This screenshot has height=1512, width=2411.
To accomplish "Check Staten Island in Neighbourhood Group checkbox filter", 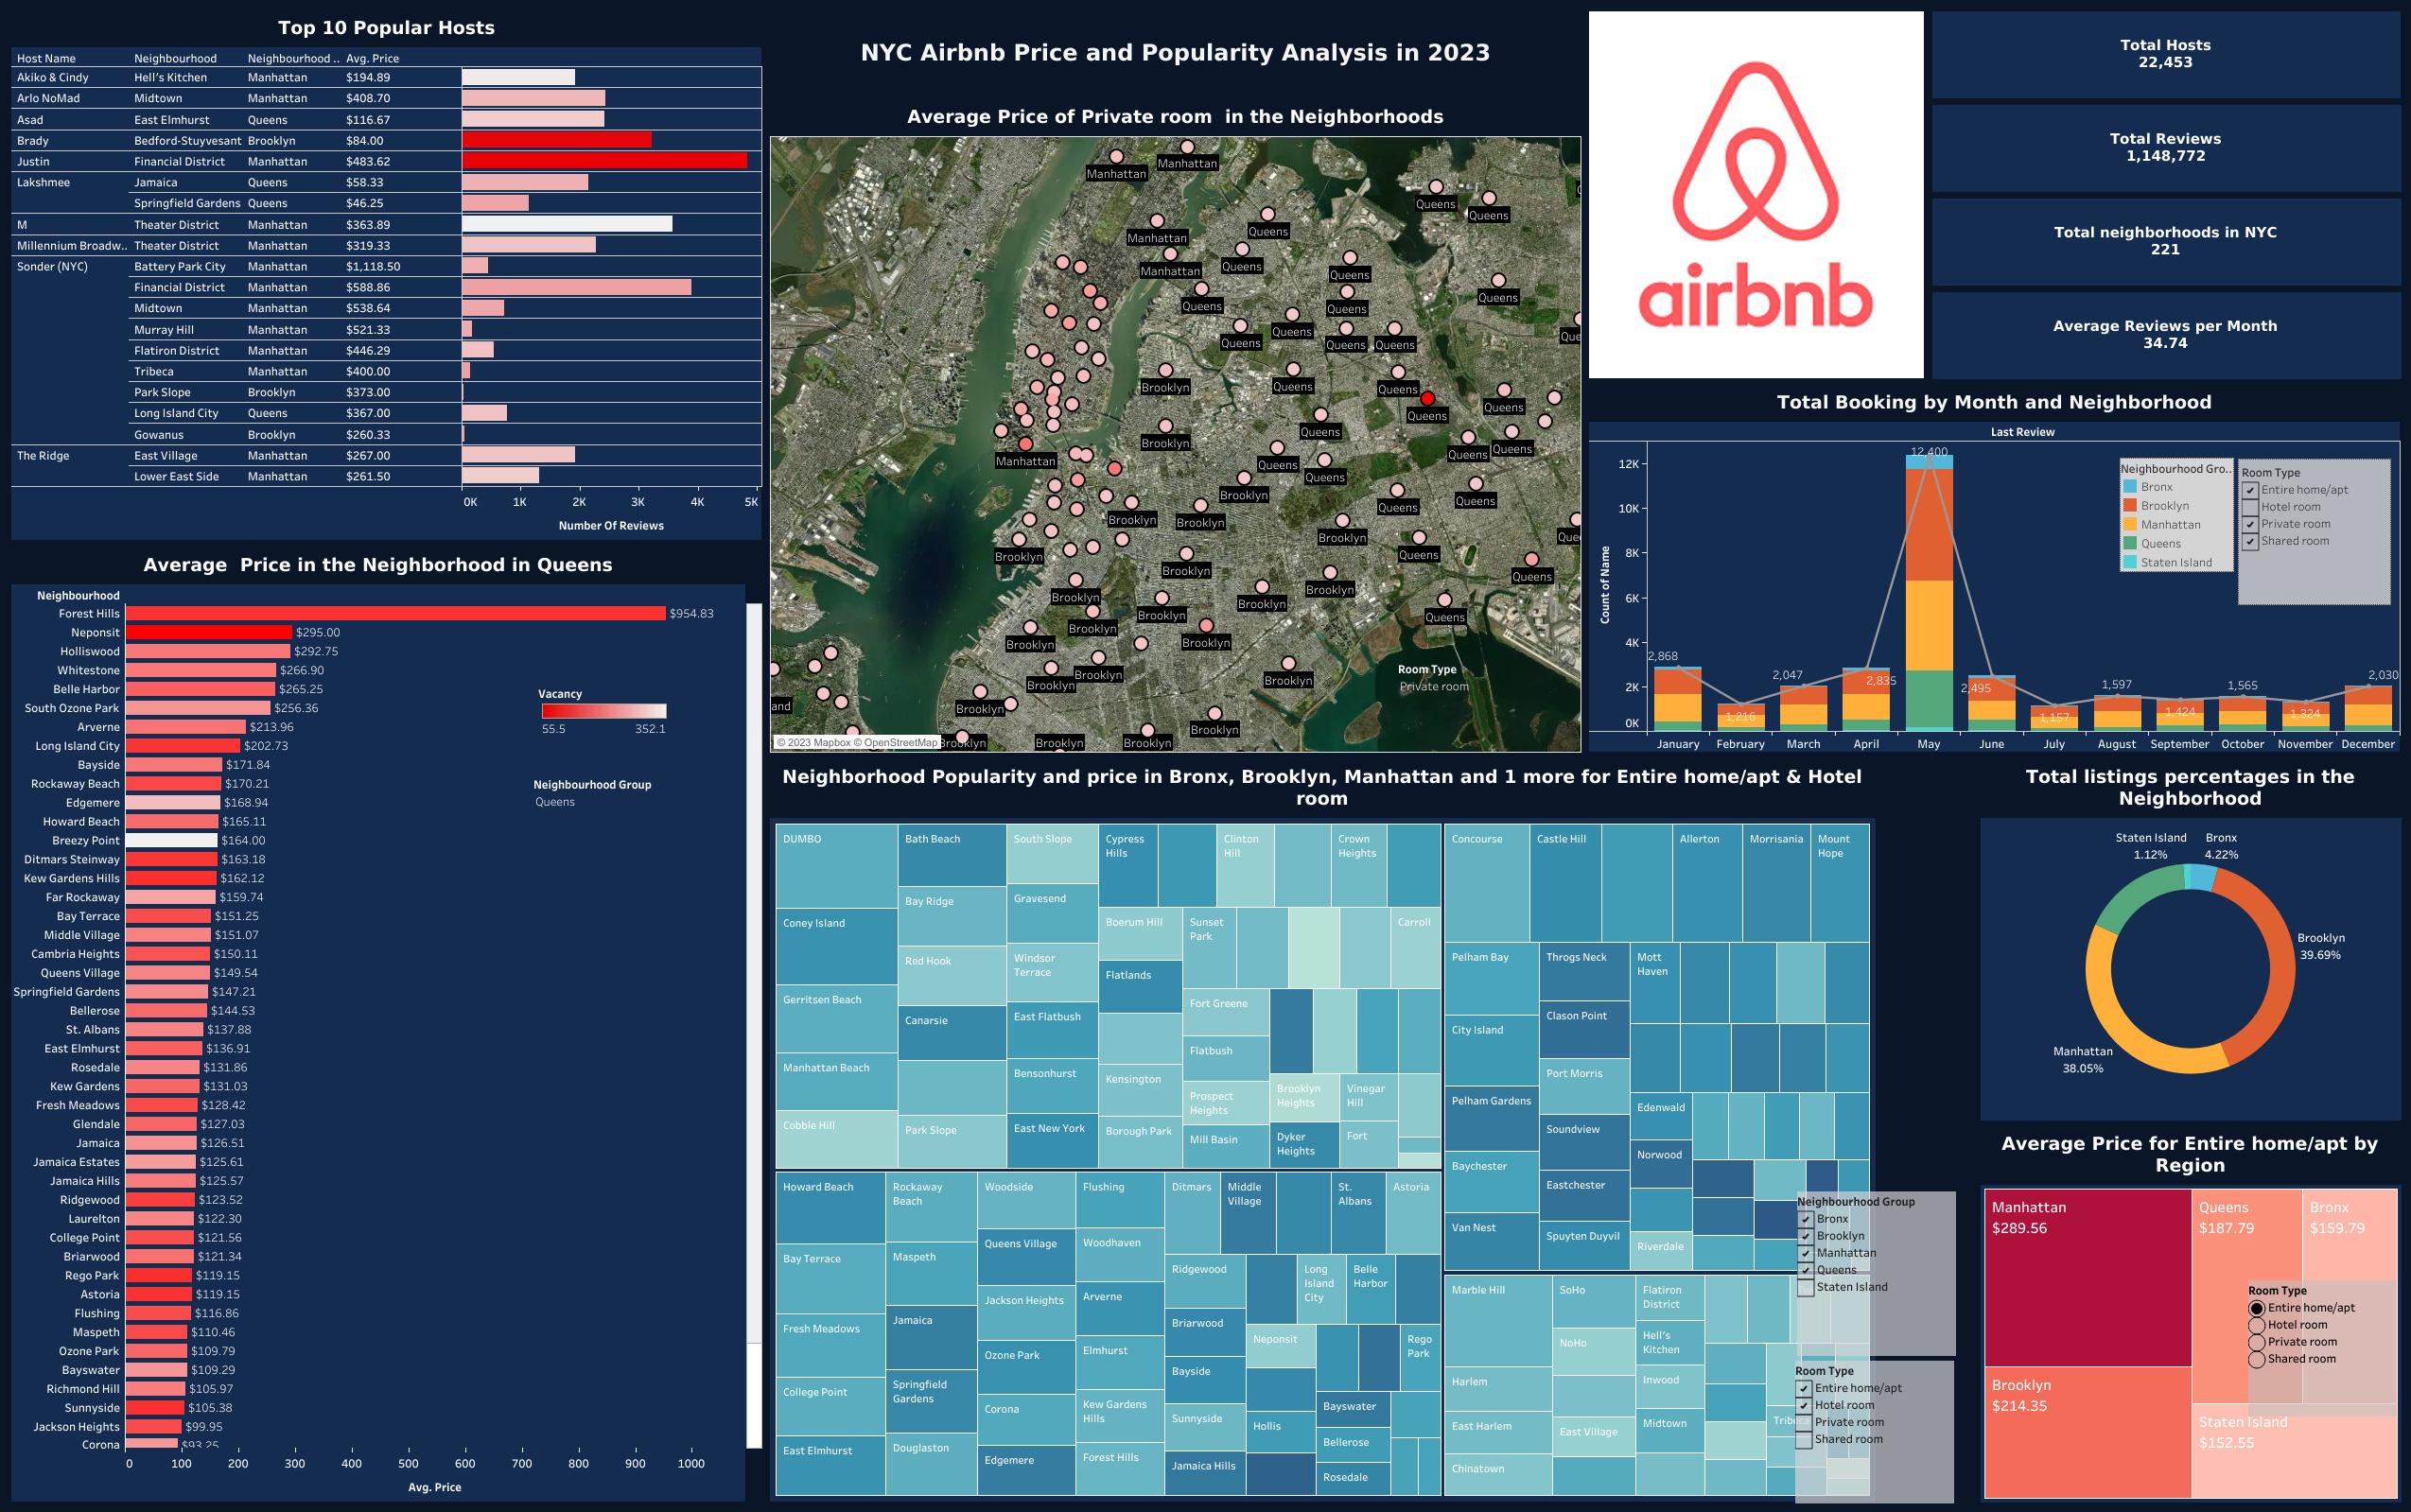I will [1806, 1287].
